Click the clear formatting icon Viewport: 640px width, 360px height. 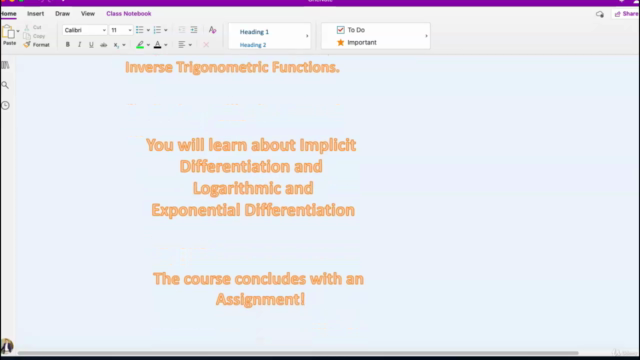212,30
